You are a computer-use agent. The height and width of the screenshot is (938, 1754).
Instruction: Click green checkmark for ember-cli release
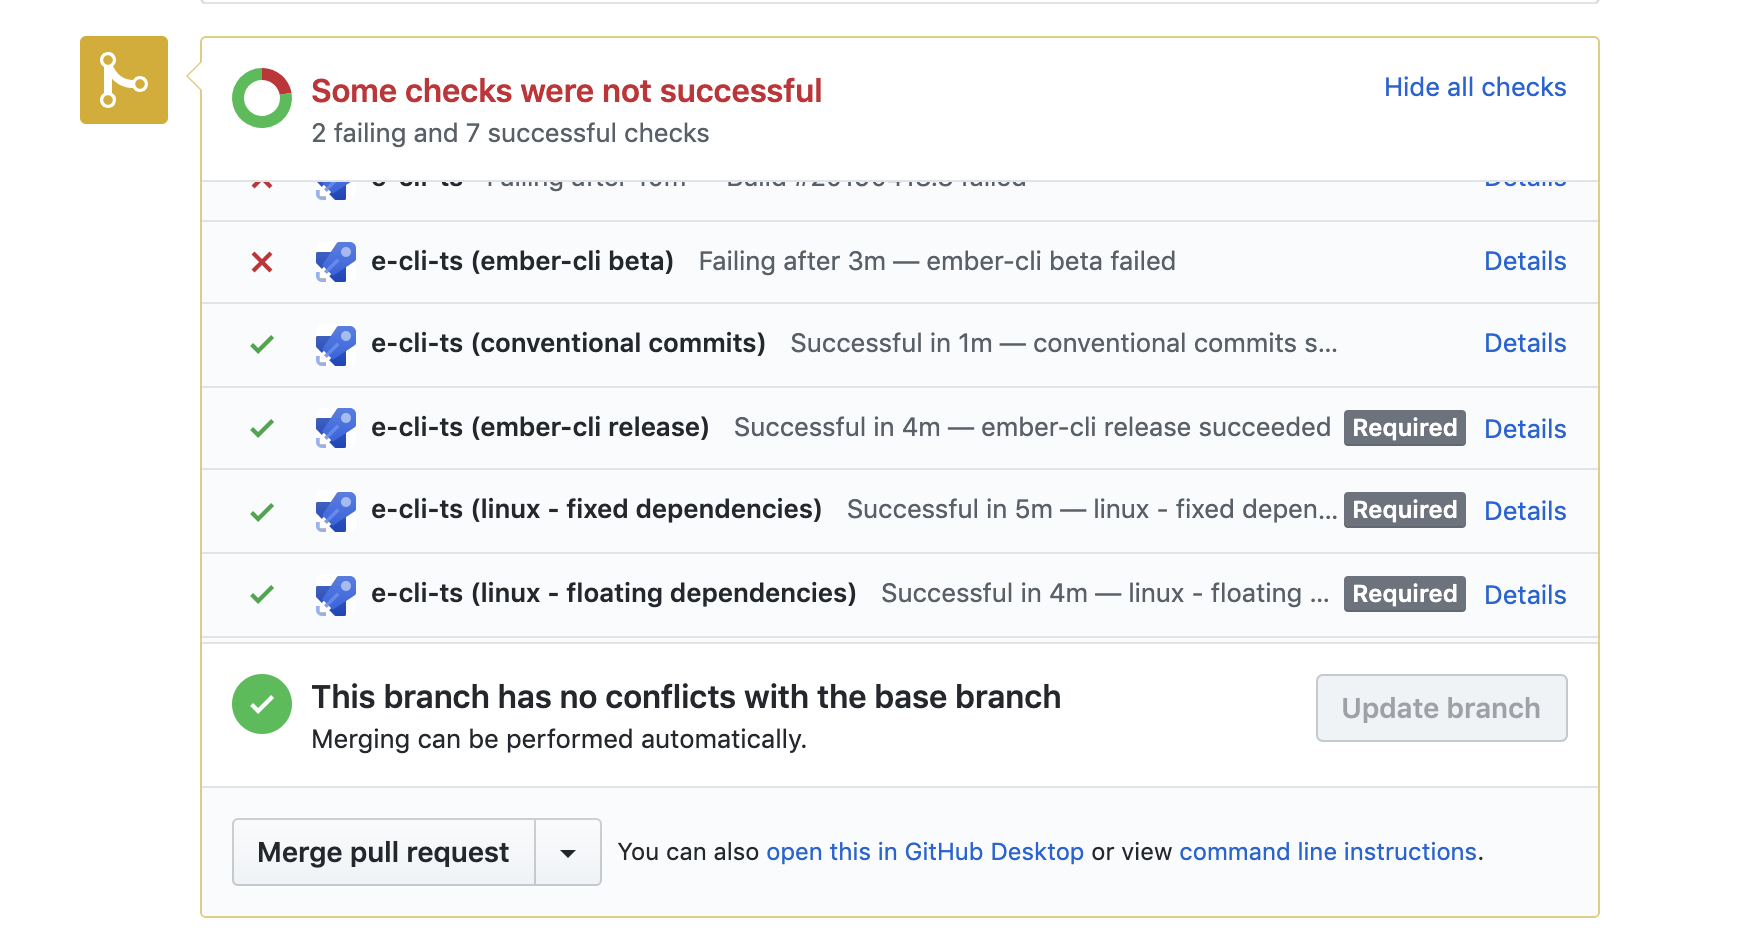tap(262, 429)
